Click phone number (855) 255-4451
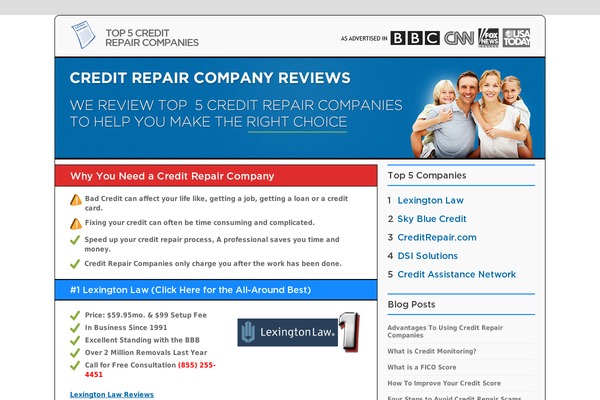This screenshot has width=600, height=400. tap(150, 370)
